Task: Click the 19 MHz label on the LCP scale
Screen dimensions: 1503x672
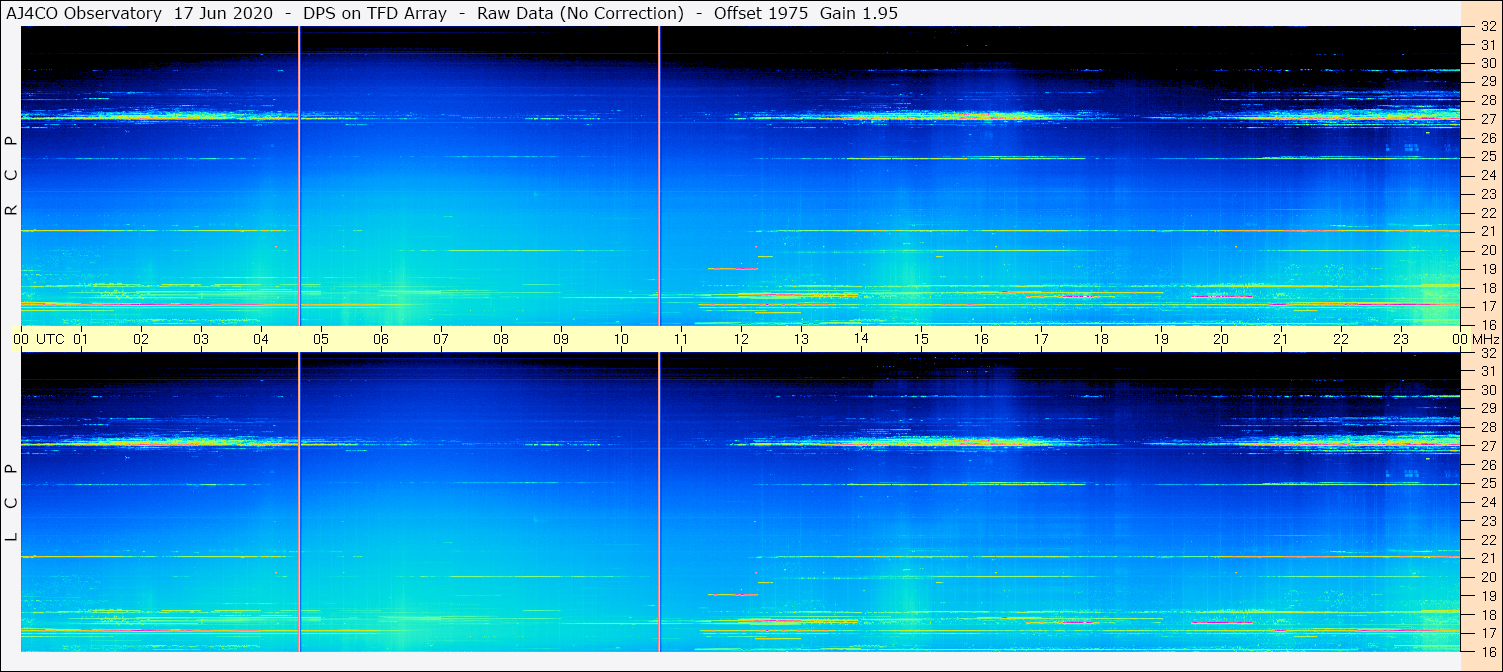Action: [1487, 596]
